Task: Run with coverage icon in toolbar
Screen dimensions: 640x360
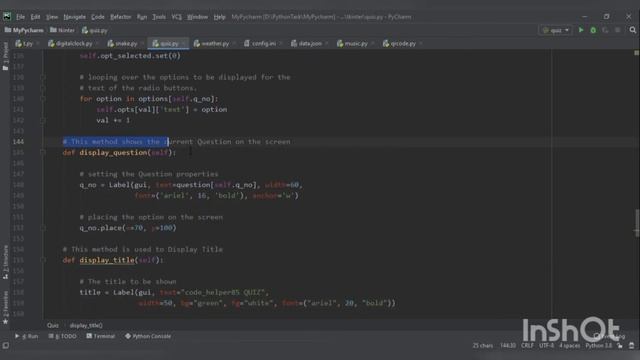Action: (x=605, y=30)
